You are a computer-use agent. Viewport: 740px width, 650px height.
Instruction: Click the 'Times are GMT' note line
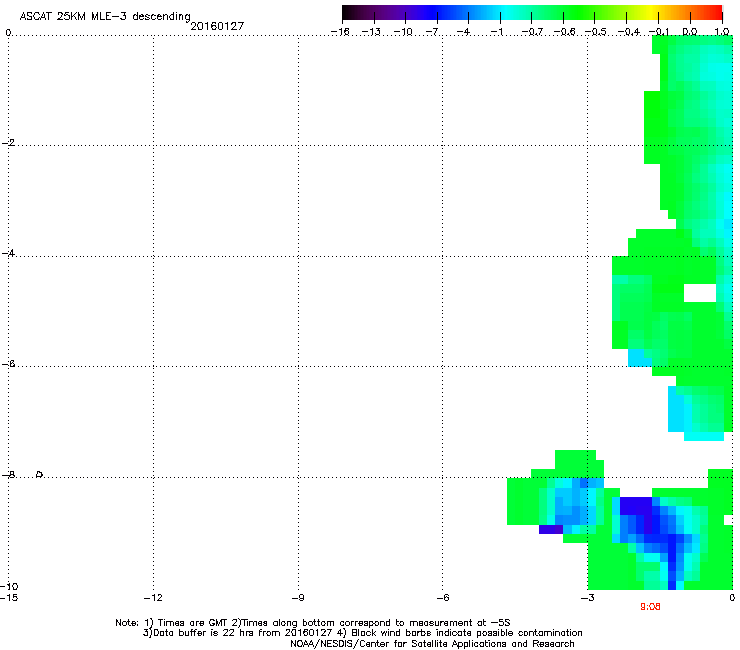click(312, 623)
